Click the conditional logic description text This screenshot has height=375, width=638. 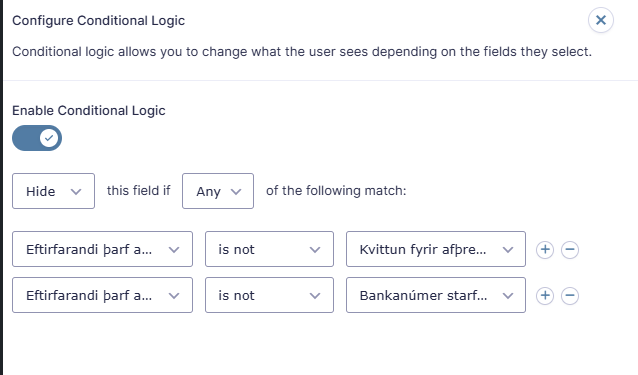302,52
